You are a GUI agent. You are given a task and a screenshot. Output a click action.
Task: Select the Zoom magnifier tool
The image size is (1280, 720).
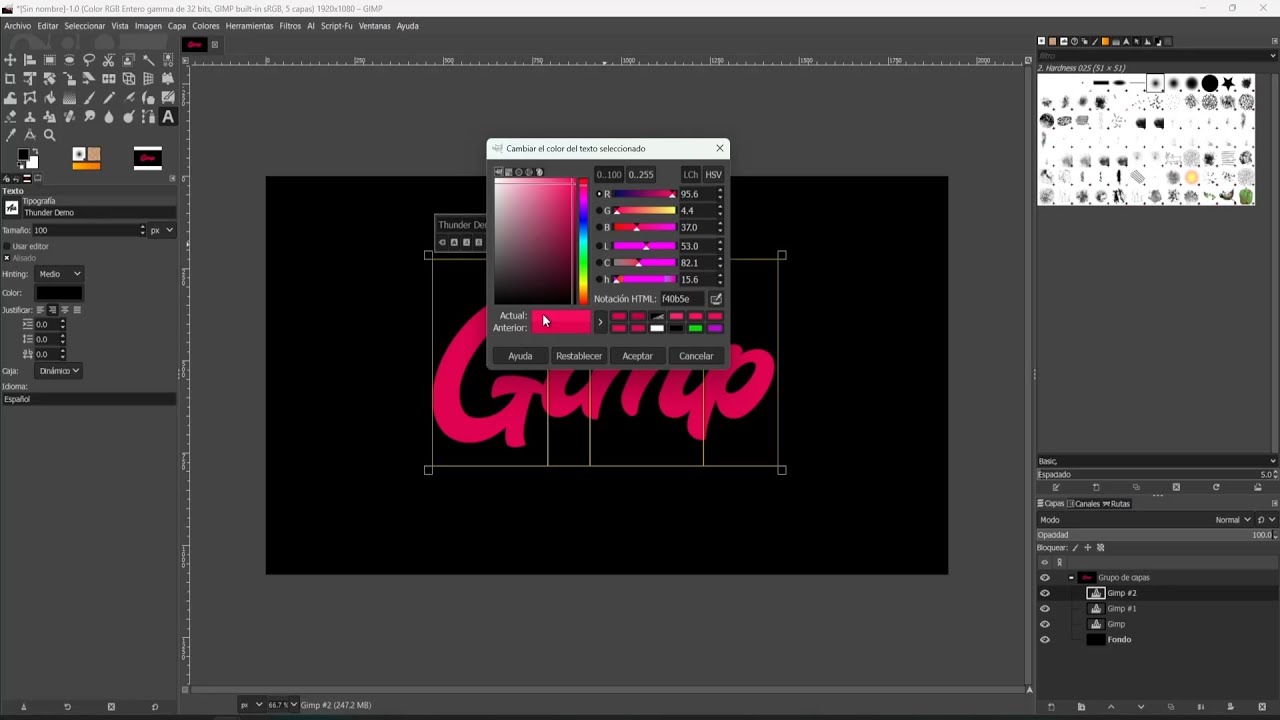pyautogui.click(x=49, y=135)
